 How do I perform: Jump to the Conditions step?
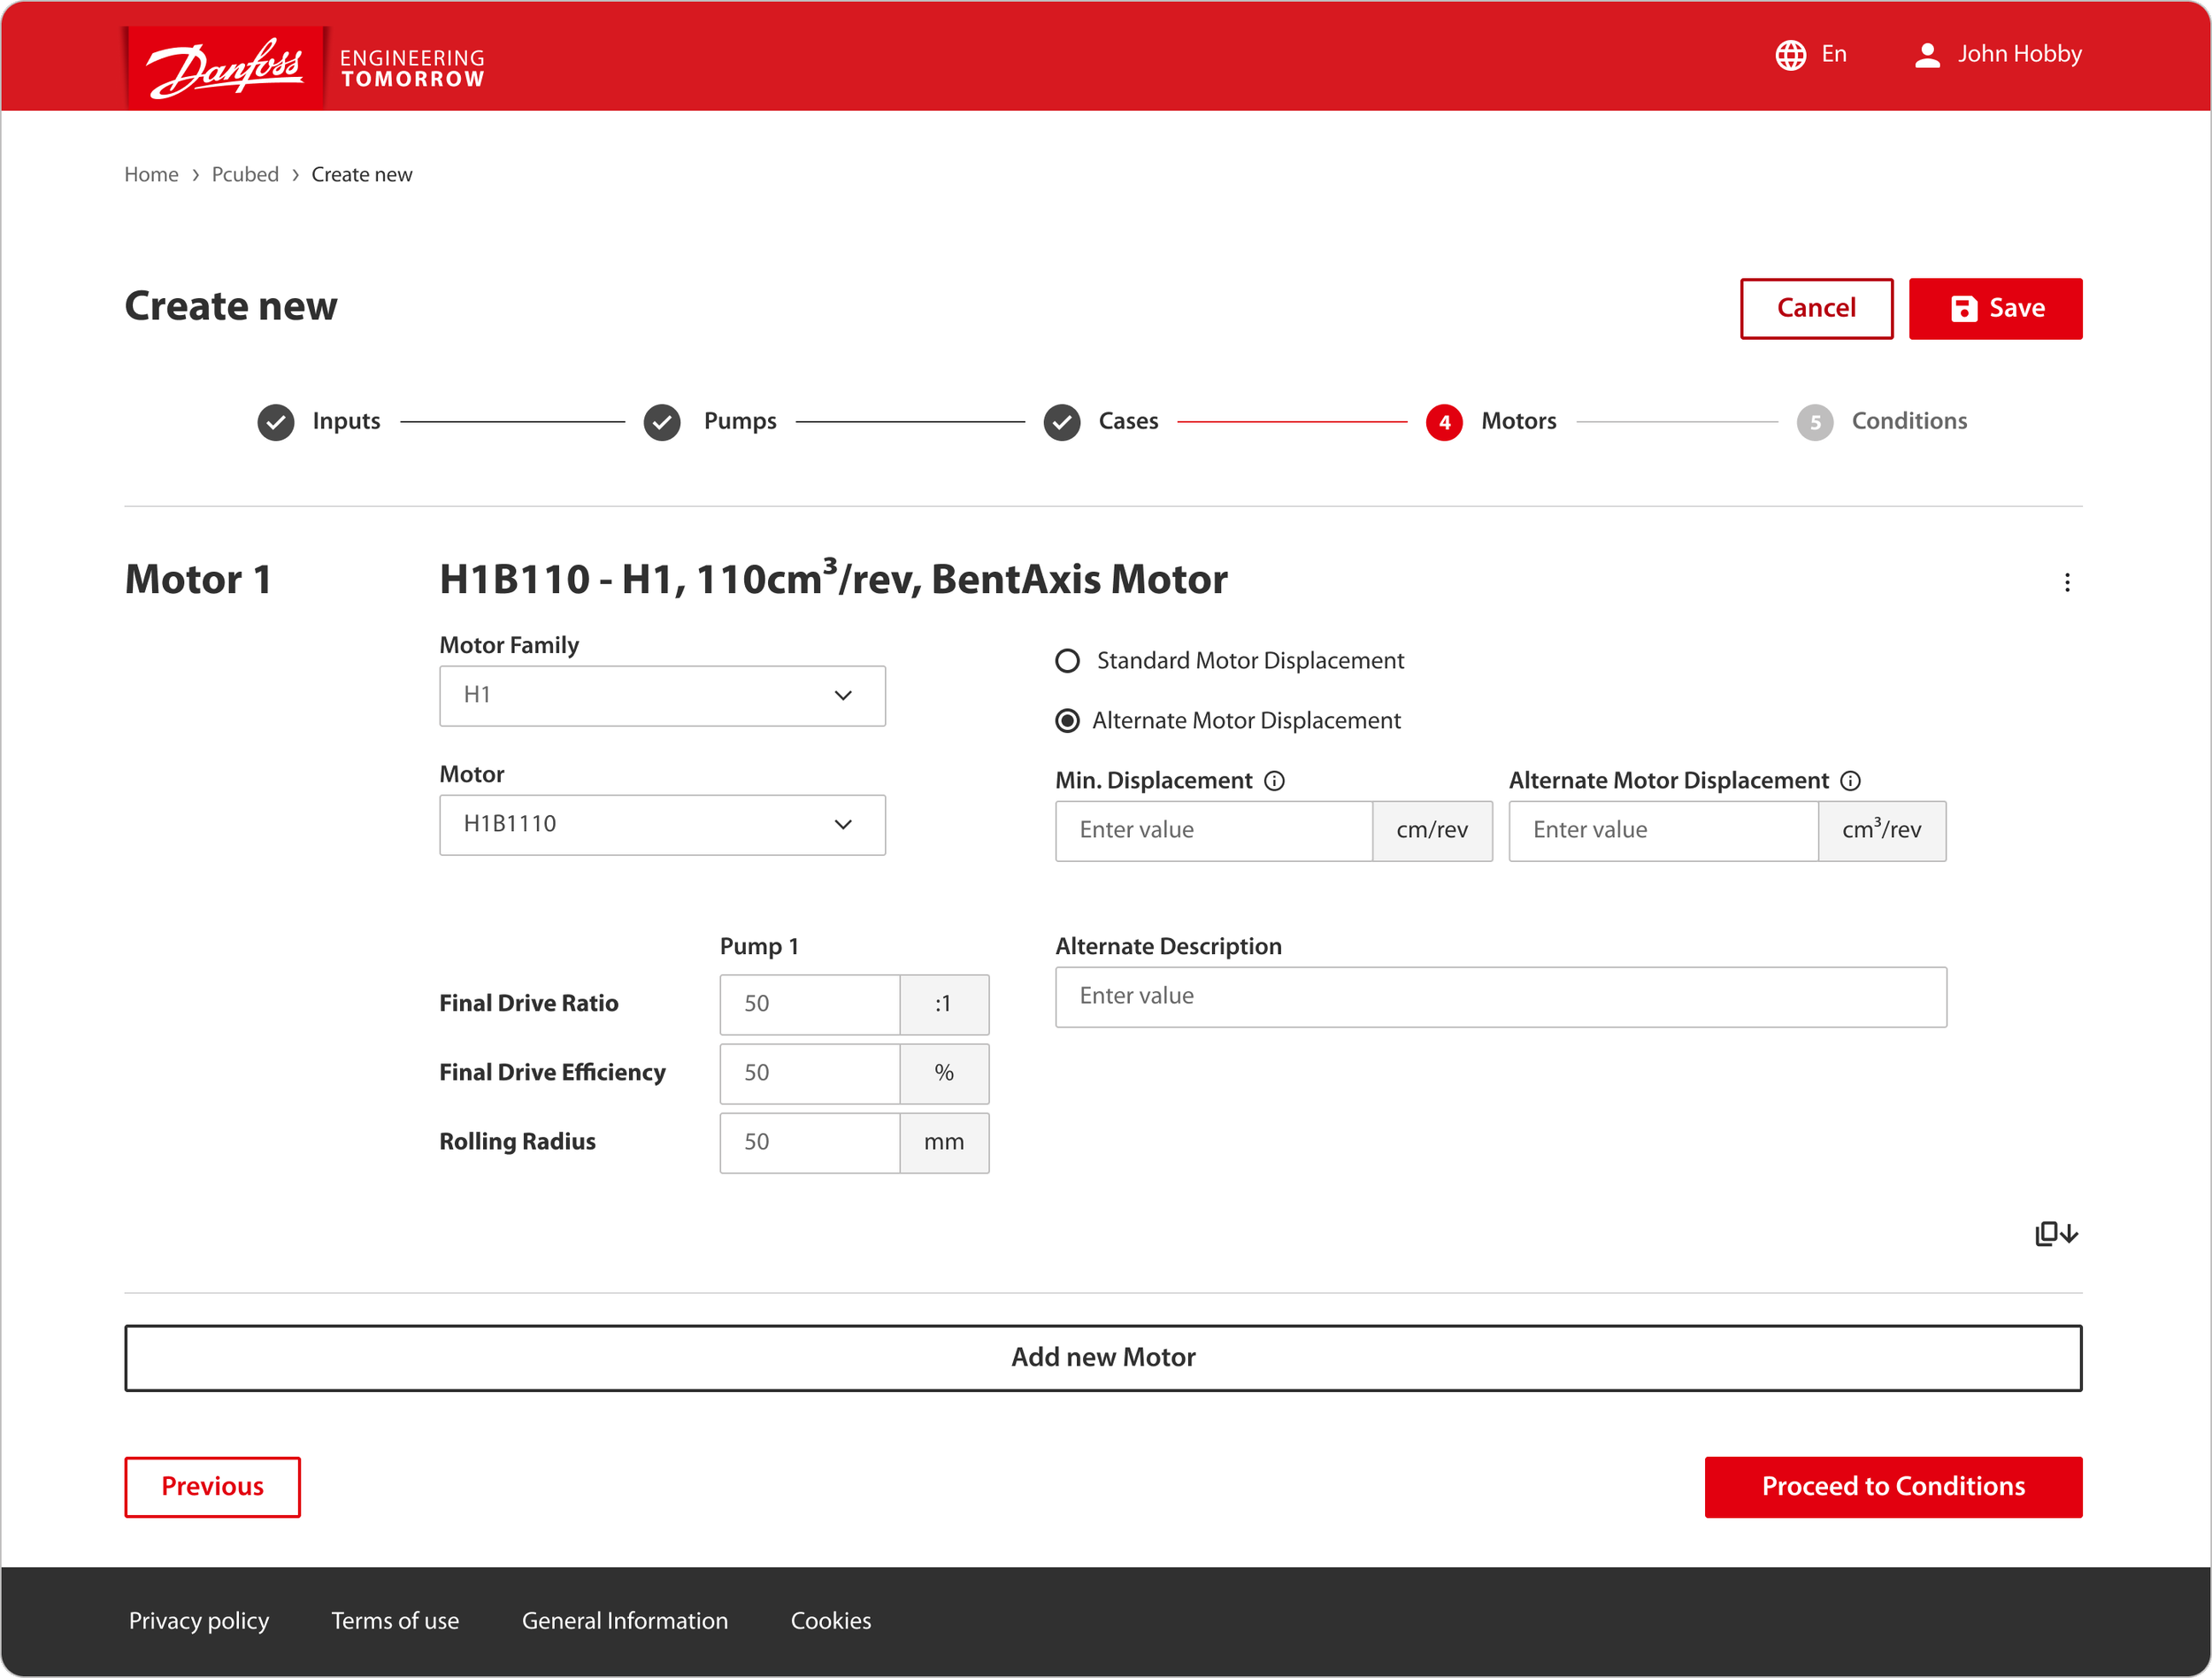pos(1907,422)
